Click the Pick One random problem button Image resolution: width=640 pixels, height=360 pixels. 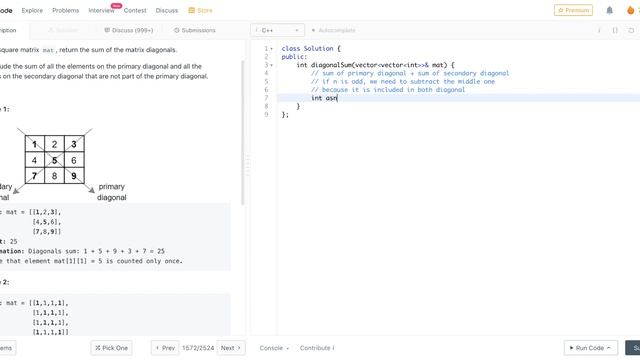(x=111, y=348)
